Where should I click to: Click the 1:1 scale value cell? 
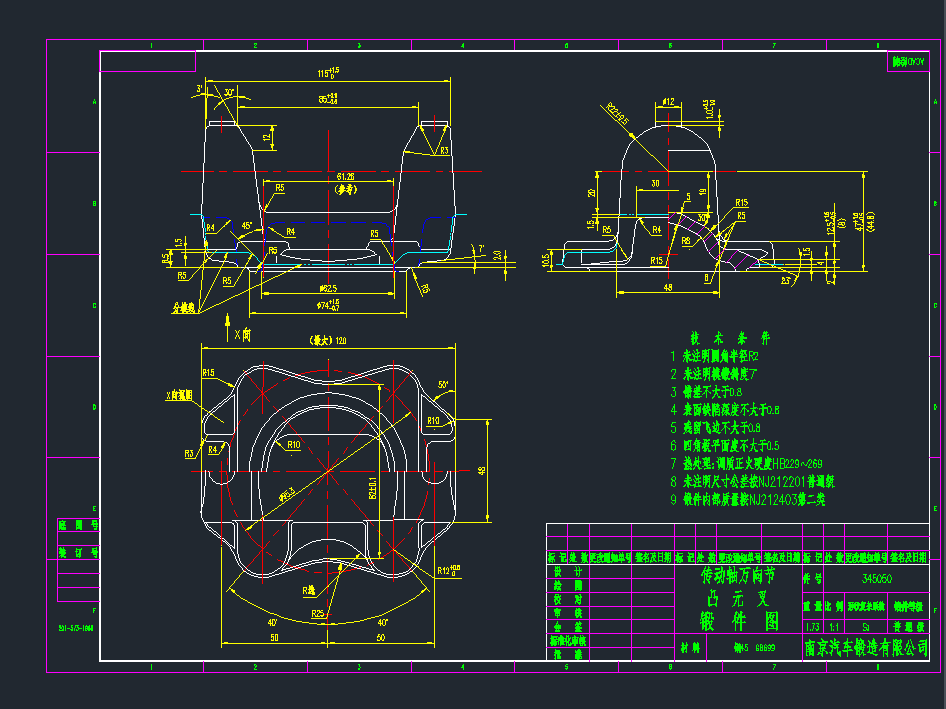pyautogui.click(x=833, y=627)
